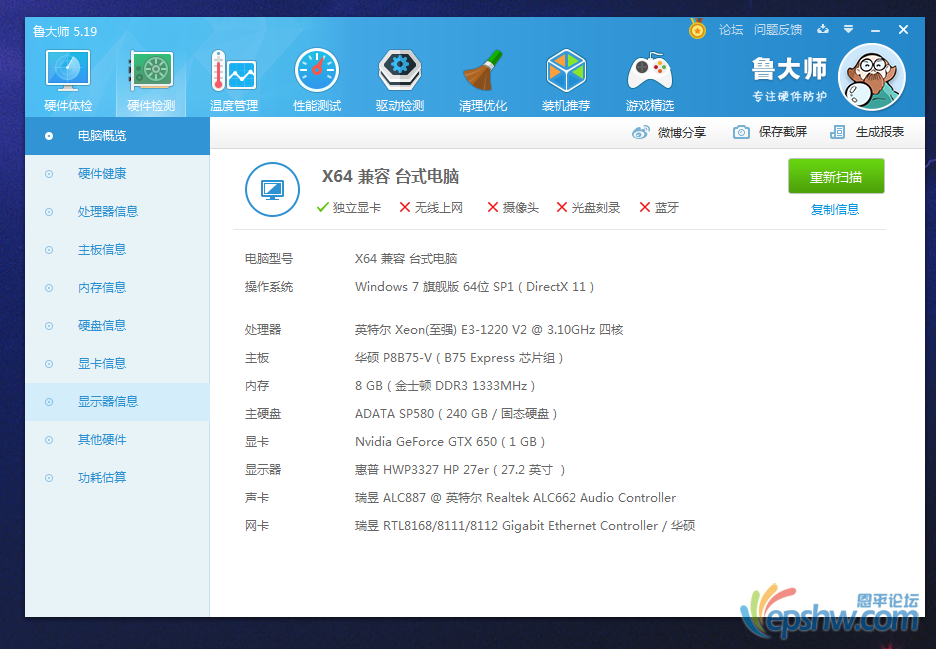Click the 光盘刻录 feature indicator

pyautogui.click(x=588, y=207)
